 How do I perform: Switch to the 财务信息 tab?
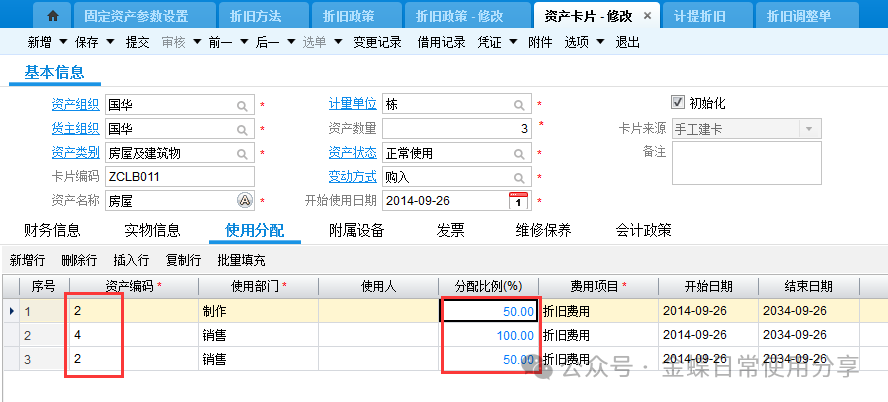(x=52, y=231)
